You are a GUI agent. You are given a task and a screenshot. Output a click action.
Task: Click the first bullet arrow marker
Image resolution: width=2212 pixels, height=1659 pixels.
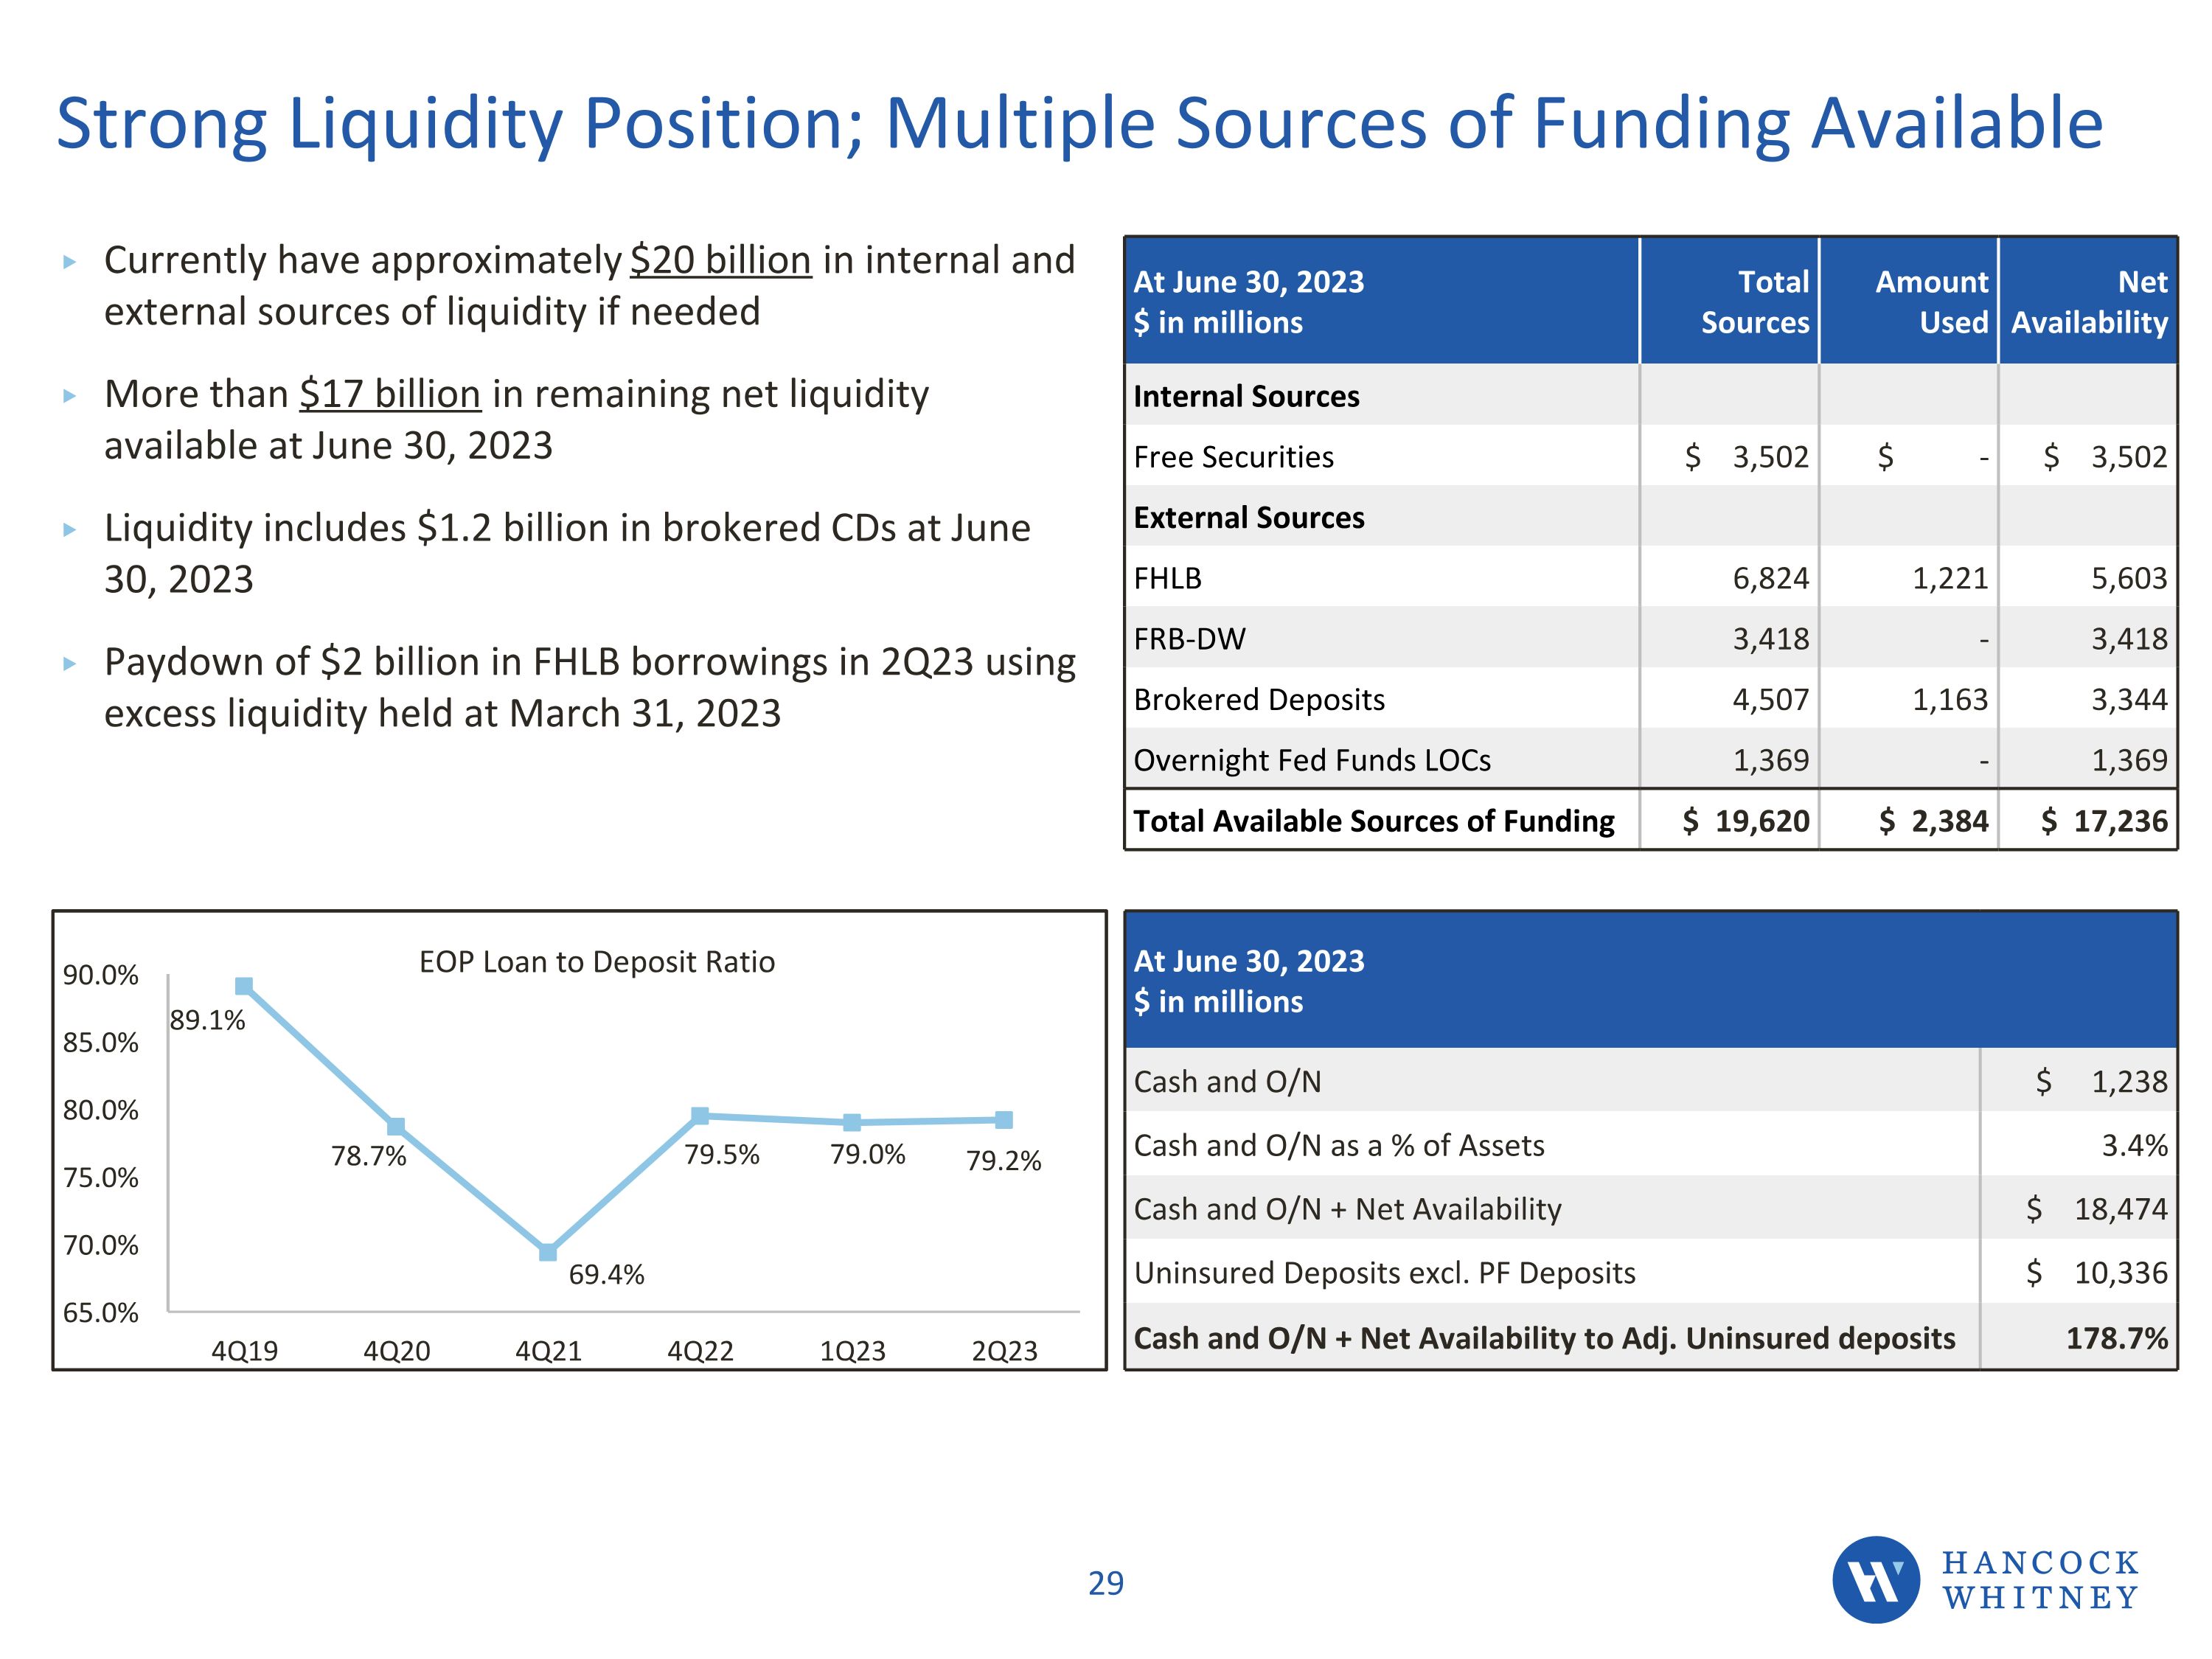coord(69,263)
